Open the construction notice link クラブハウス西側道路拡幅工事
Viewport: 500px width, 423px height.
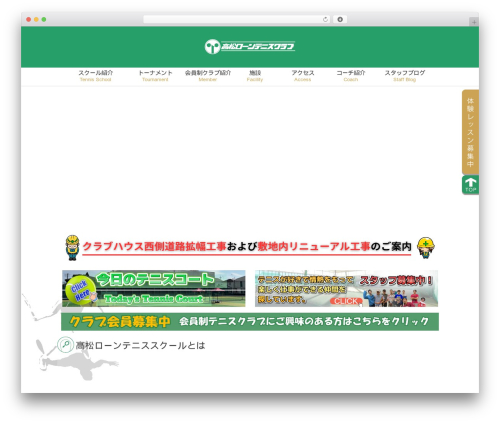click(247, 247)
